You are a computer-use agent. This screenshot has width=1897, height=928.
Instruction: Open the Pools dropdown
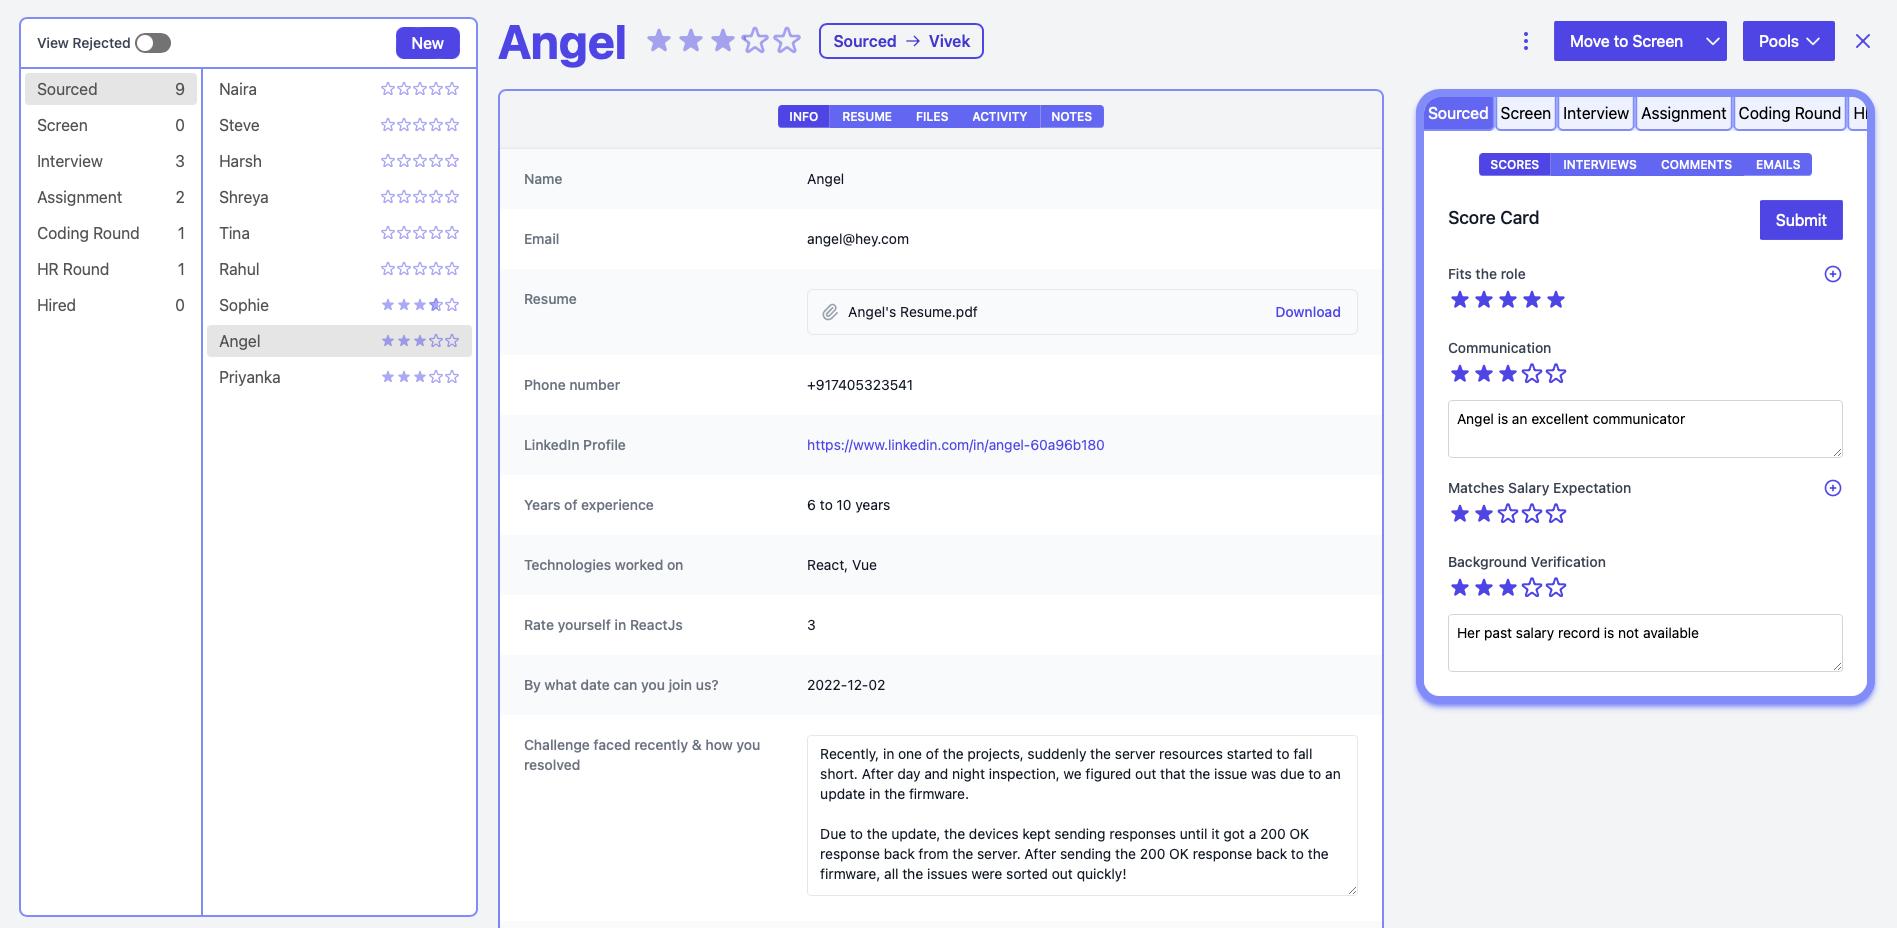coord(1788,41)
